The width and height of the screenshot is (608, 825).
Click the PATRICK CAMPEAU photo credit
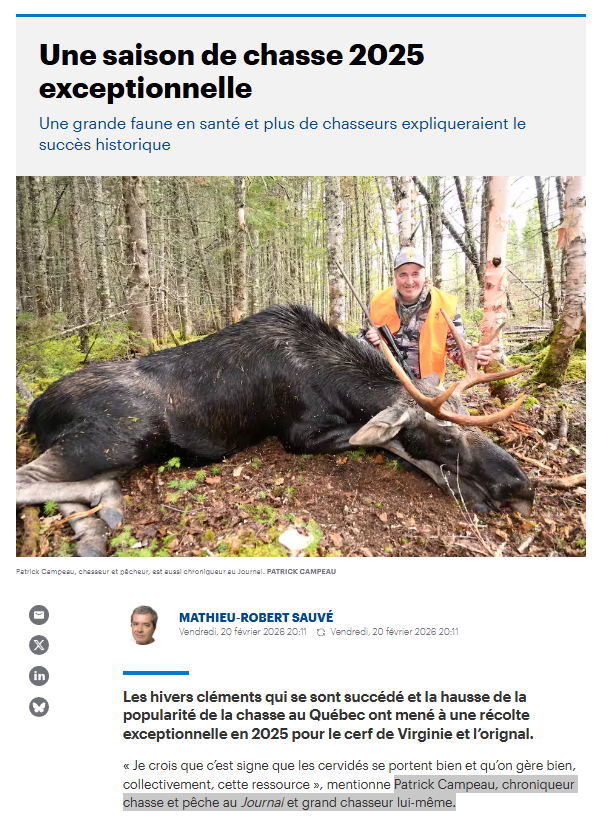(301, 571)
